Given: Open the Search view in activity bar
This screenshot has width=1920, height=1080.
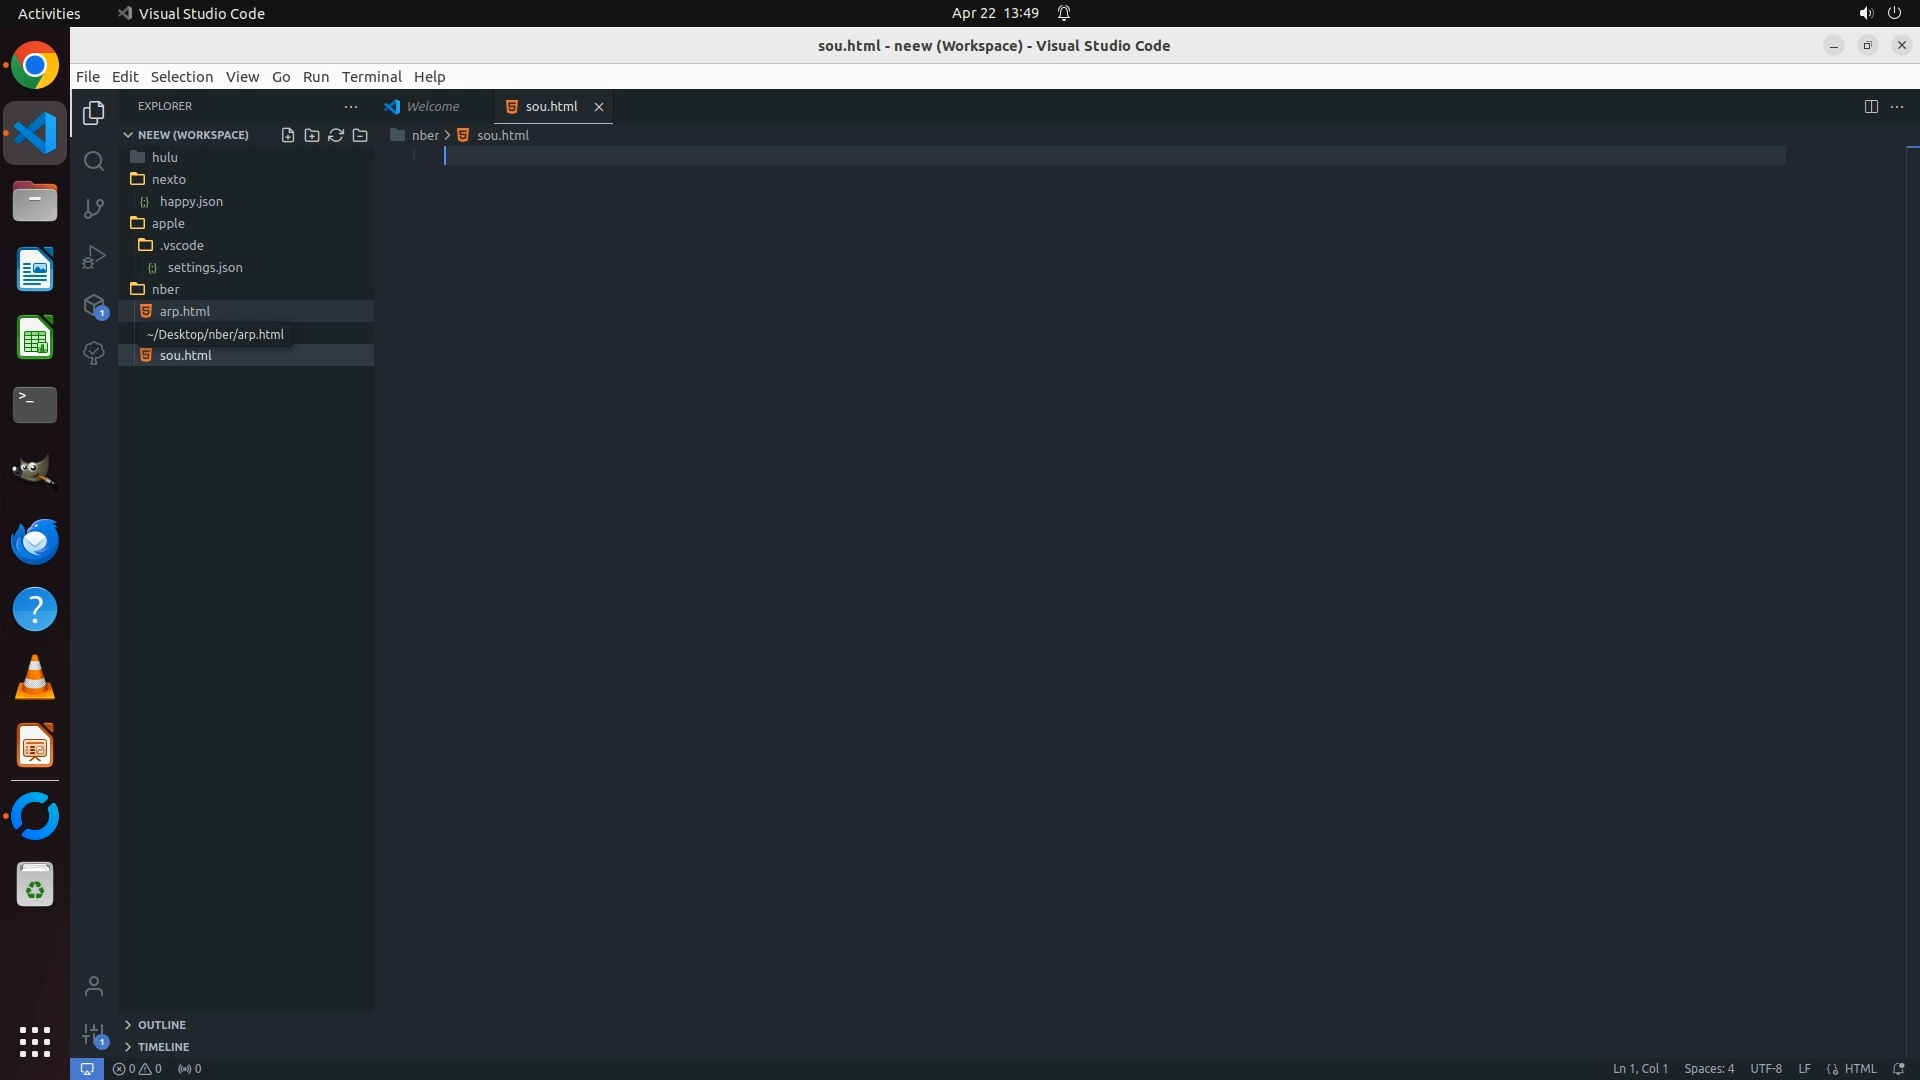Looking at the screenshot, I should 94,161.
